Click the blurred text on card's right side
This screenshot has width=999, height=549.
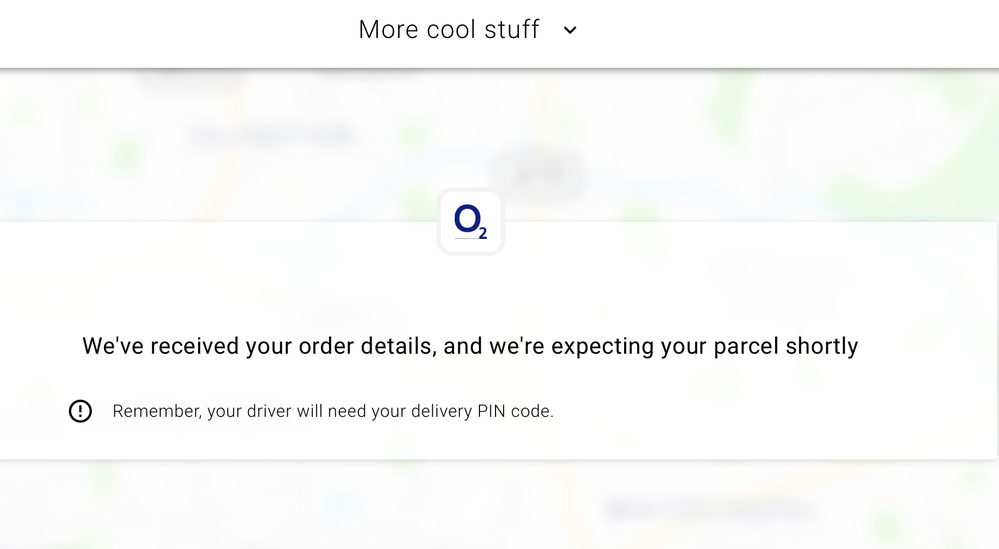coord(780,285)
